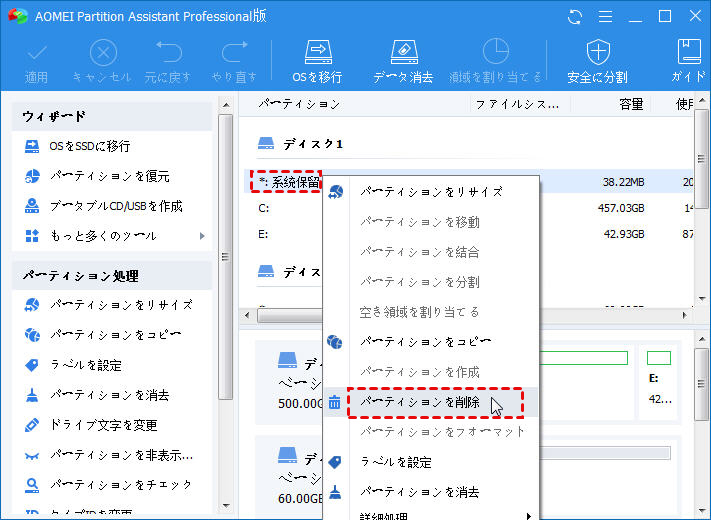The image size is (711, 520).
Task: Click the partition list horizontal scroll left arrow
Action: (247, 315)
